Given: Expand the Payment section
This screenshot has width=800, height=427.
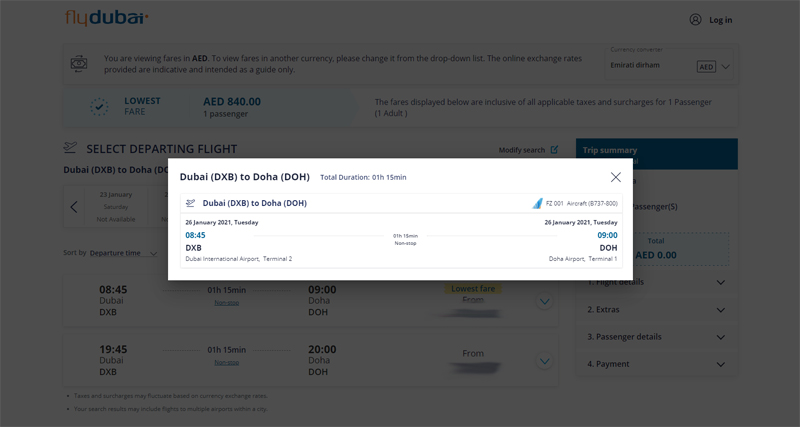Looking at the screenshot, I should (x=721, y=364).
